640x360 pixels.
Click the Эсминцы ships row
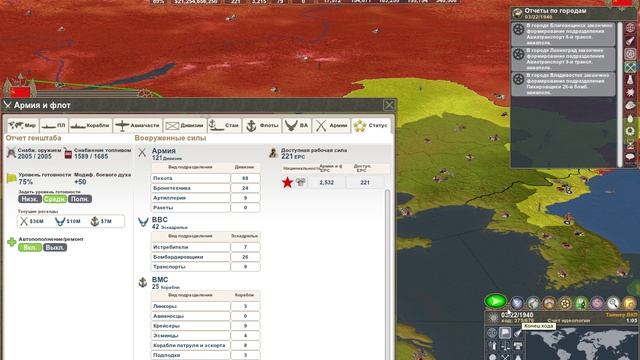(x=206, y=336)
